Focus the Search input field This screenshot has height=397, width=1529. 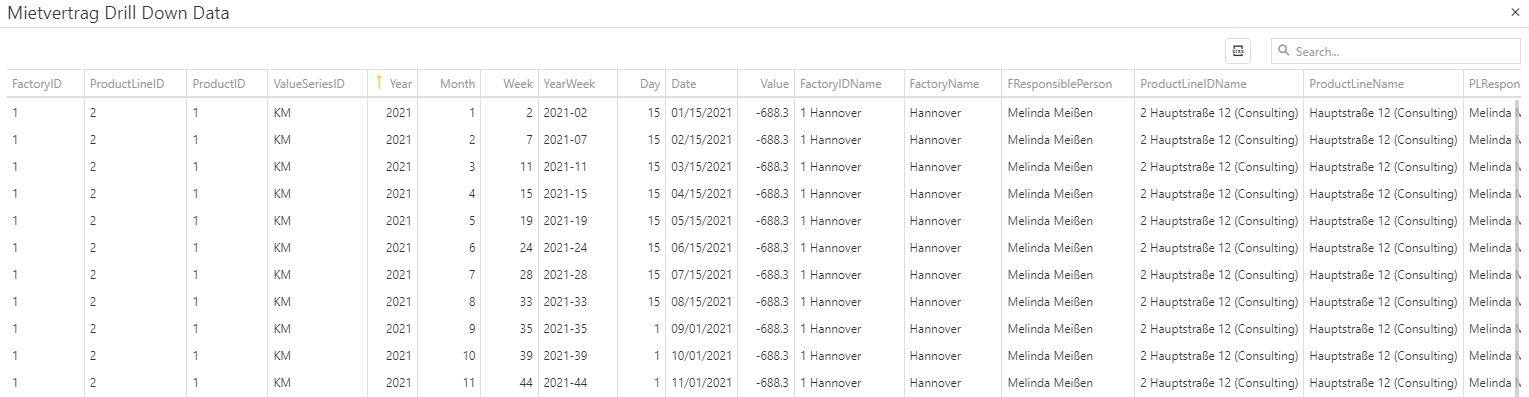click(1396, 51)
